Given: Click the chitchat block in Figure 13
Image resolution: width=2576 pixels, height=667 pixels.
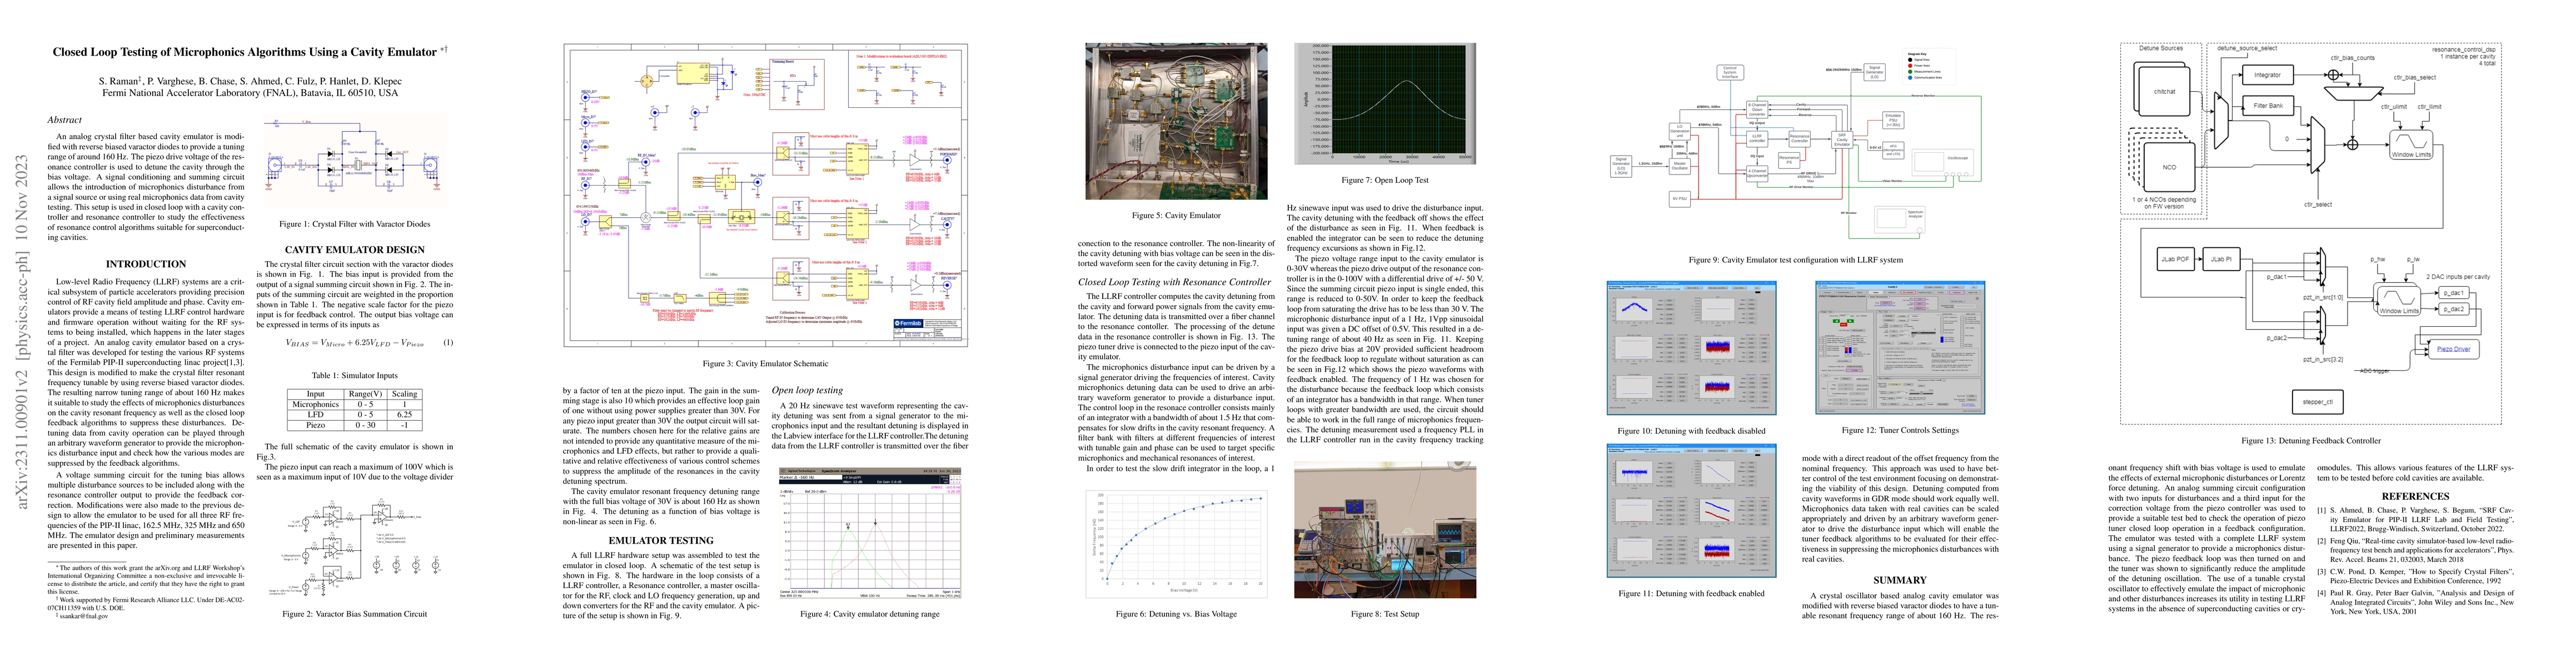Looking at the screenshot, I should click(2164, 92).
